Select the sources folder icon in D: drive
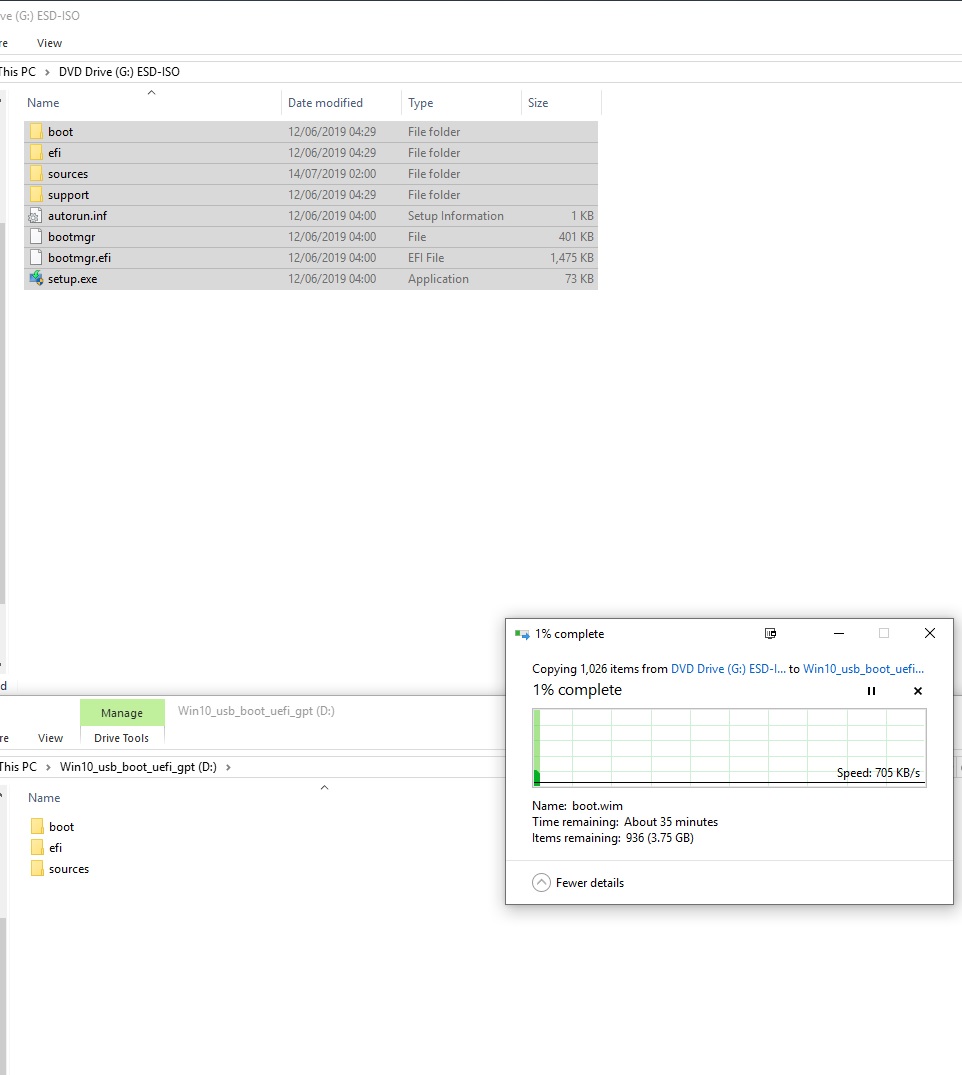The width and height of the screenshot is (962, 1075). (x=38, y=869)
